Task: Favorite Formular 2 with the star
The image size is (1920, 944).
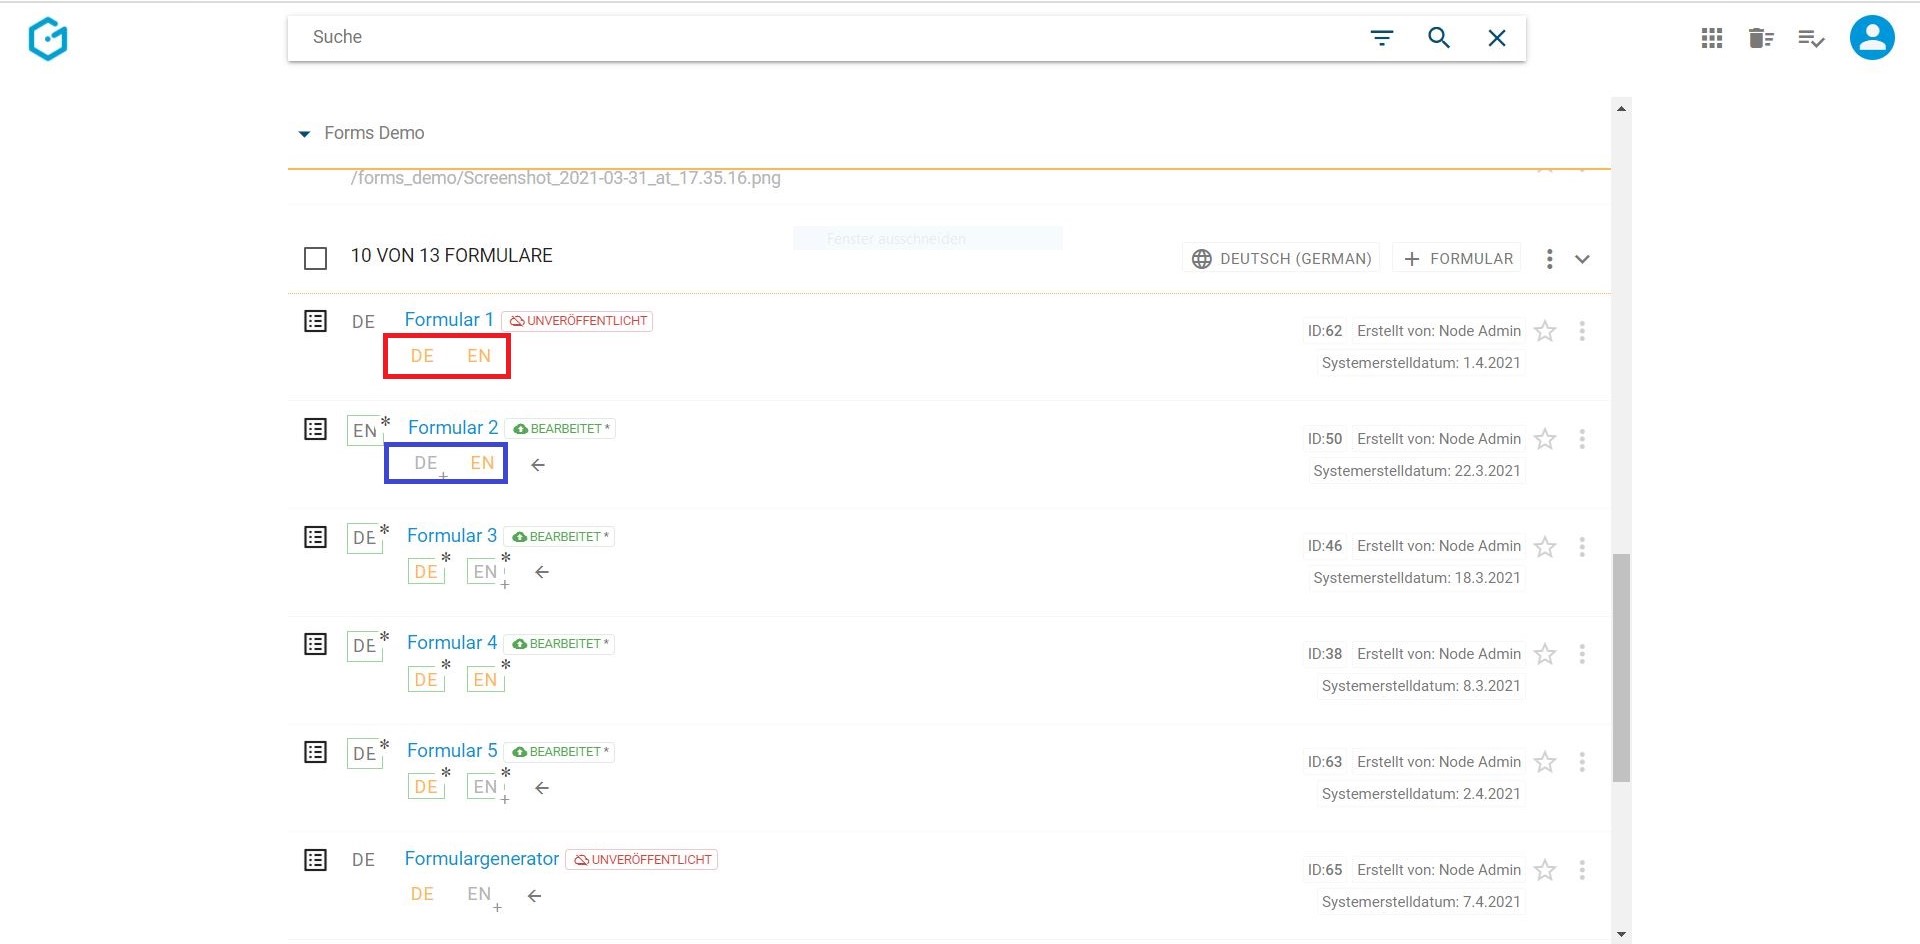Action: coord(1545,439)
